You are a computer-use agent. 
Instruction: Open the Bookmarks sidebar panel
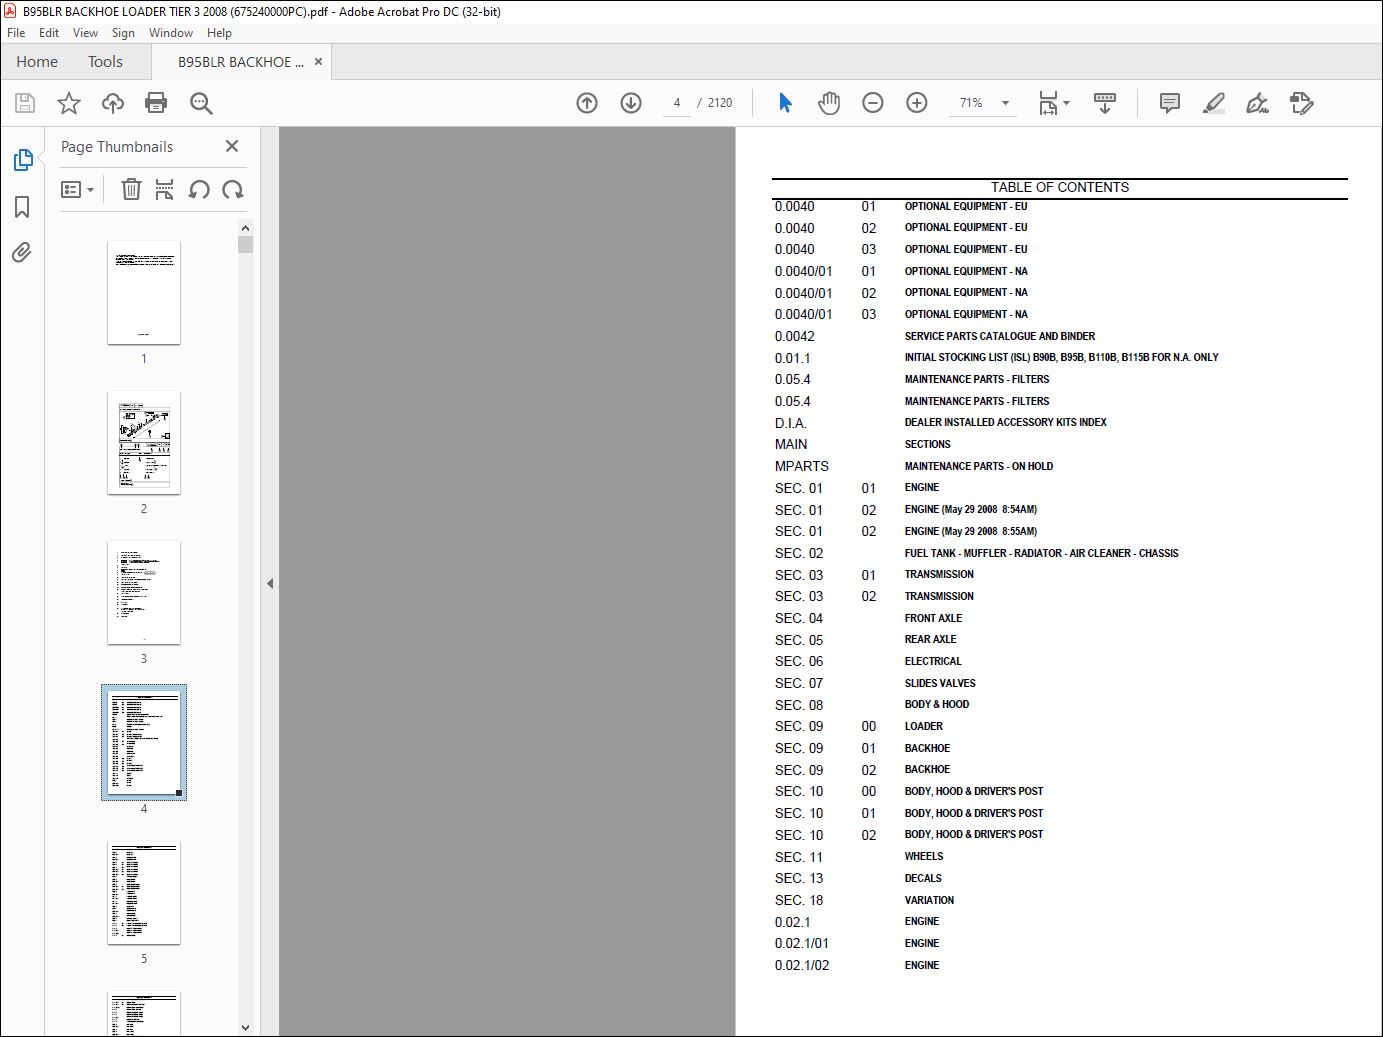pos(22,207)
